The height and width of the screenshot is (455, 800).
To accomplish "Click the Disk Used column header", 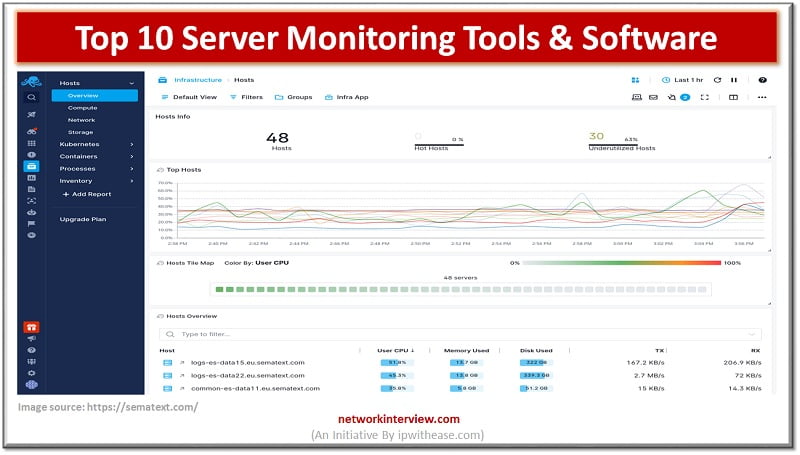I will pyautogui.click(x=536, y=351).
